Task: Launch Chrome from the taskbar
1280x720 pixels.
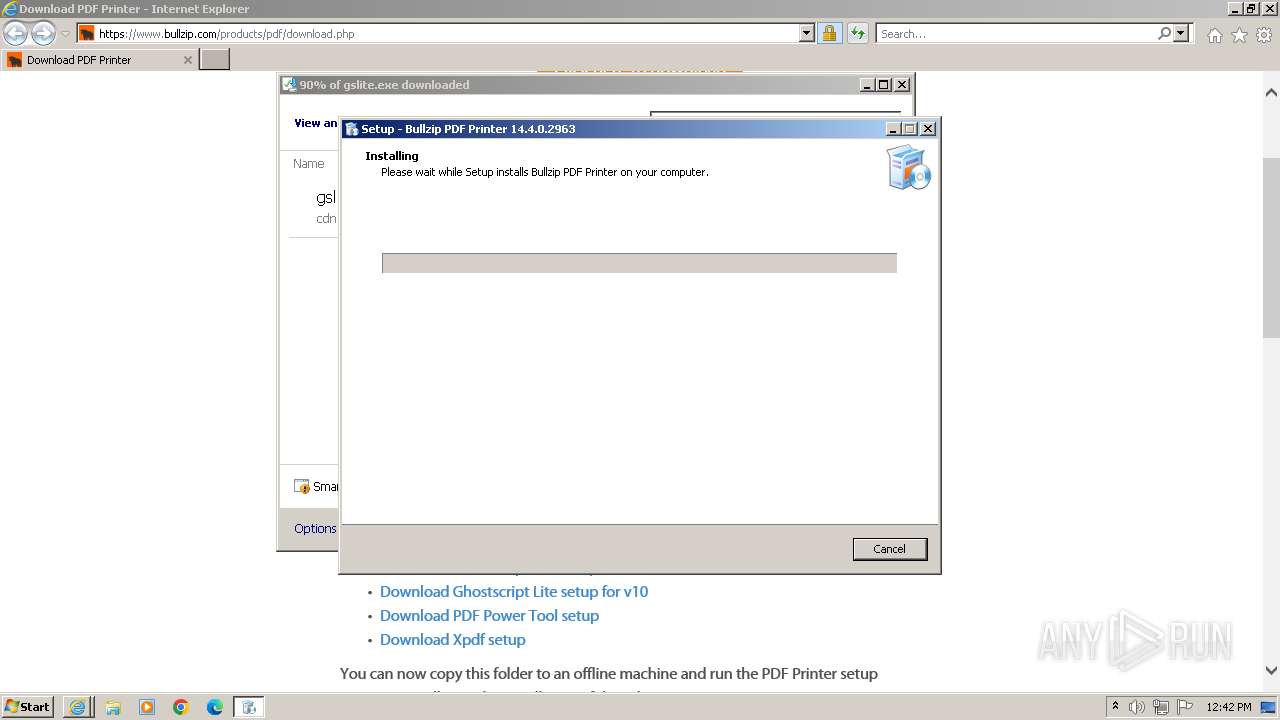Action: (x=181, y=707)
